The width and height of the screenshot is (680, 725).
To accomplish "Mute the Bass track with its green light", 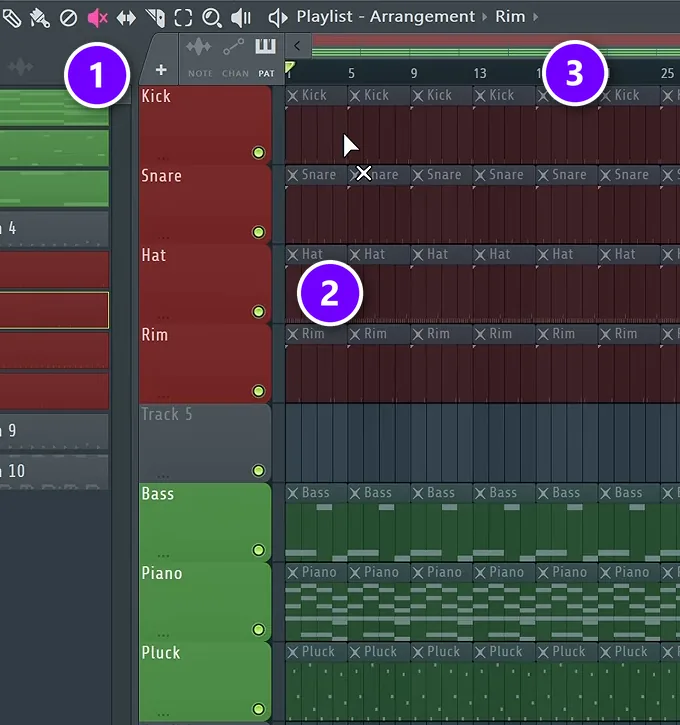I will (258, 550).
